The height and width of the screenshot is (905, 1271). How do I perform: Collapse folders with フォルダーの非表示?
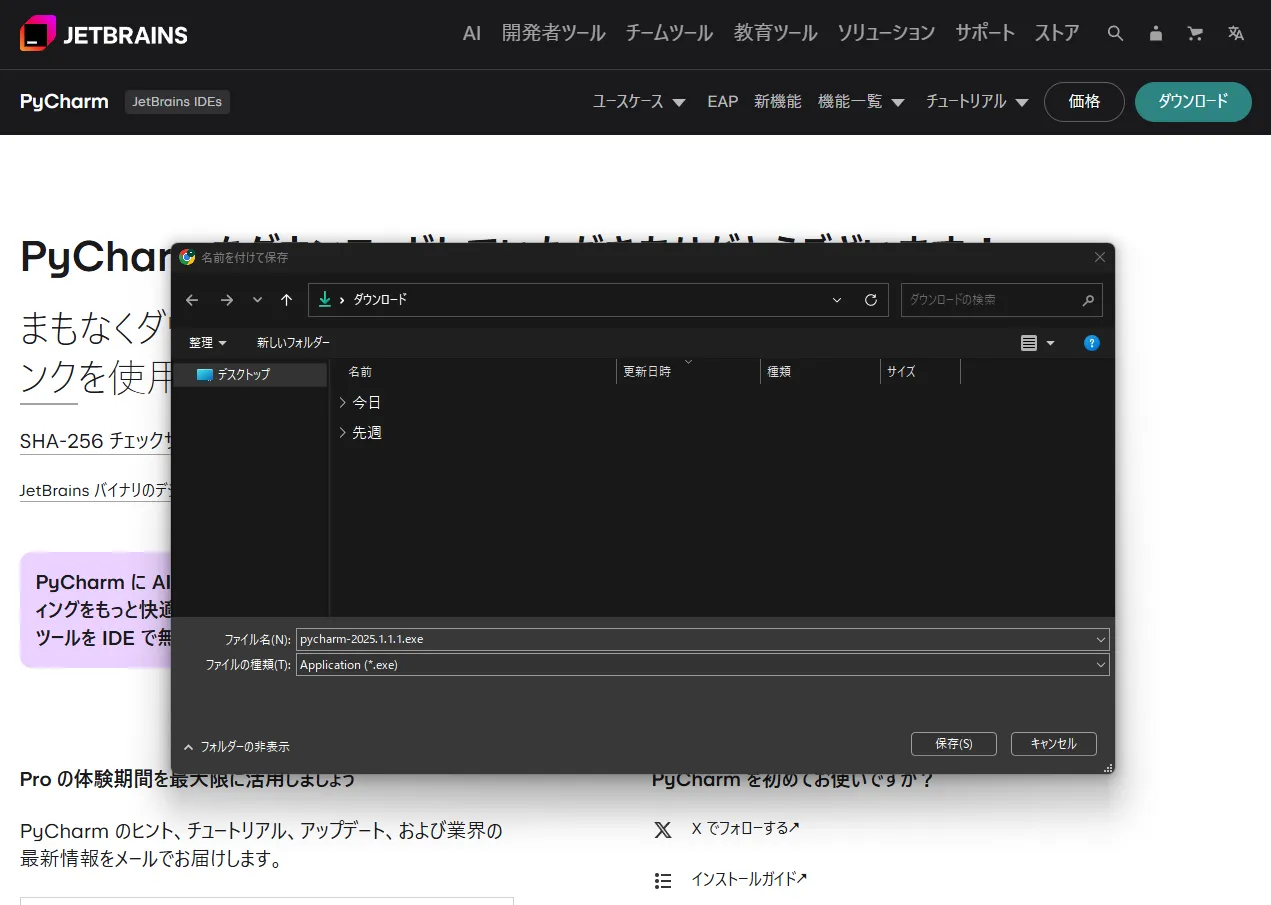237,747
